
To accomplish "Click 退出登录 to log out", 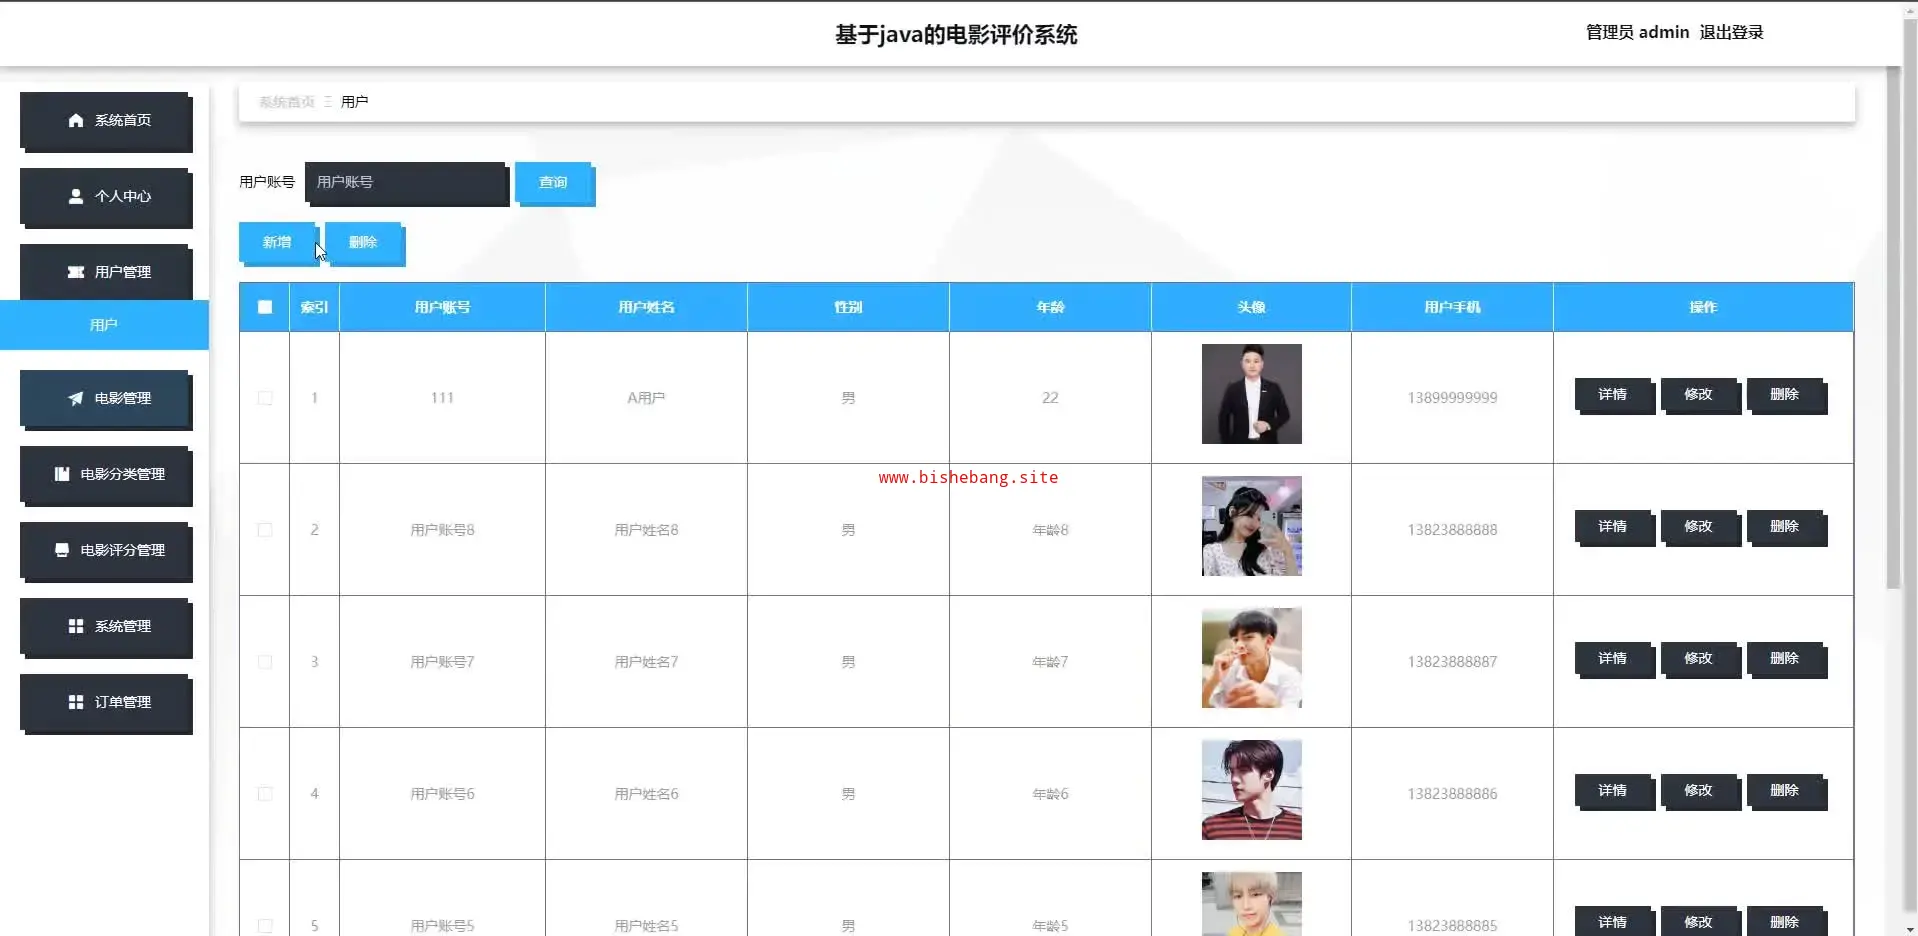I will point(1731,32).
